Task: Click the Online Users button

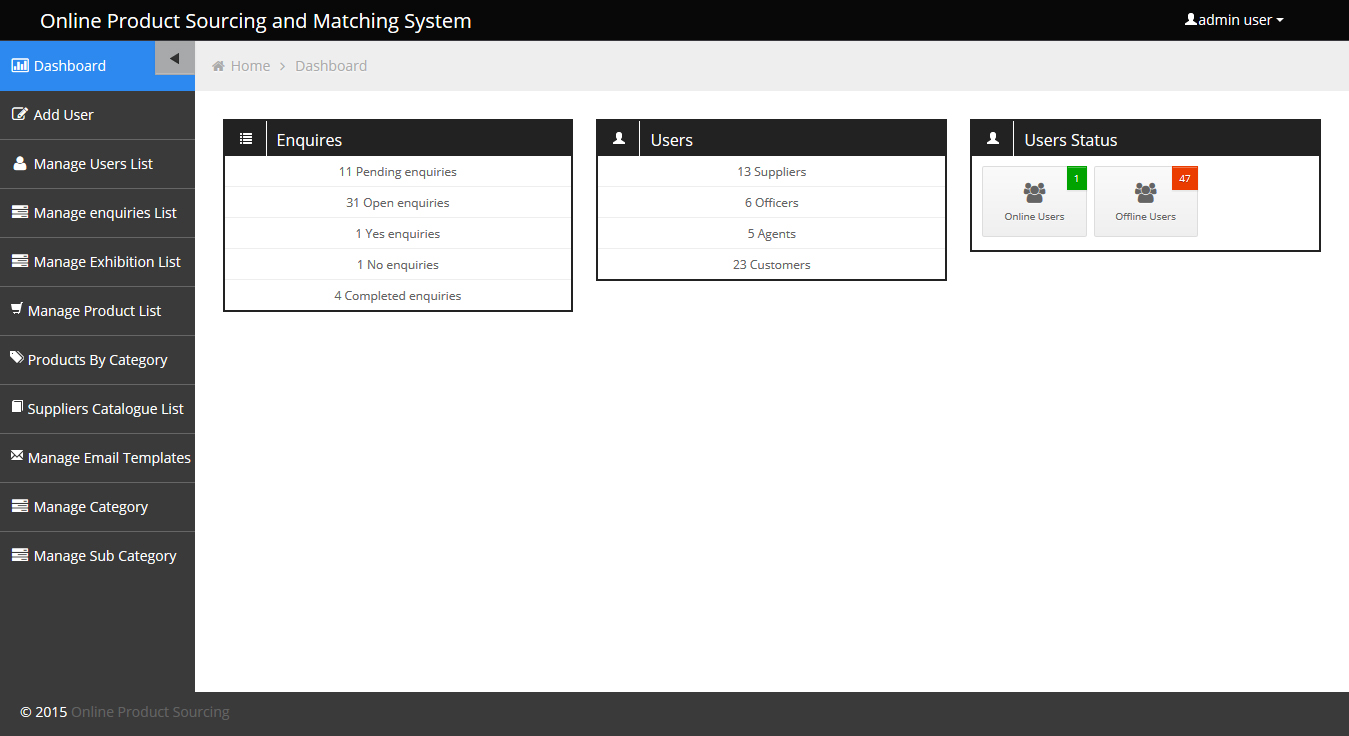Action: tap(1034, 201)
